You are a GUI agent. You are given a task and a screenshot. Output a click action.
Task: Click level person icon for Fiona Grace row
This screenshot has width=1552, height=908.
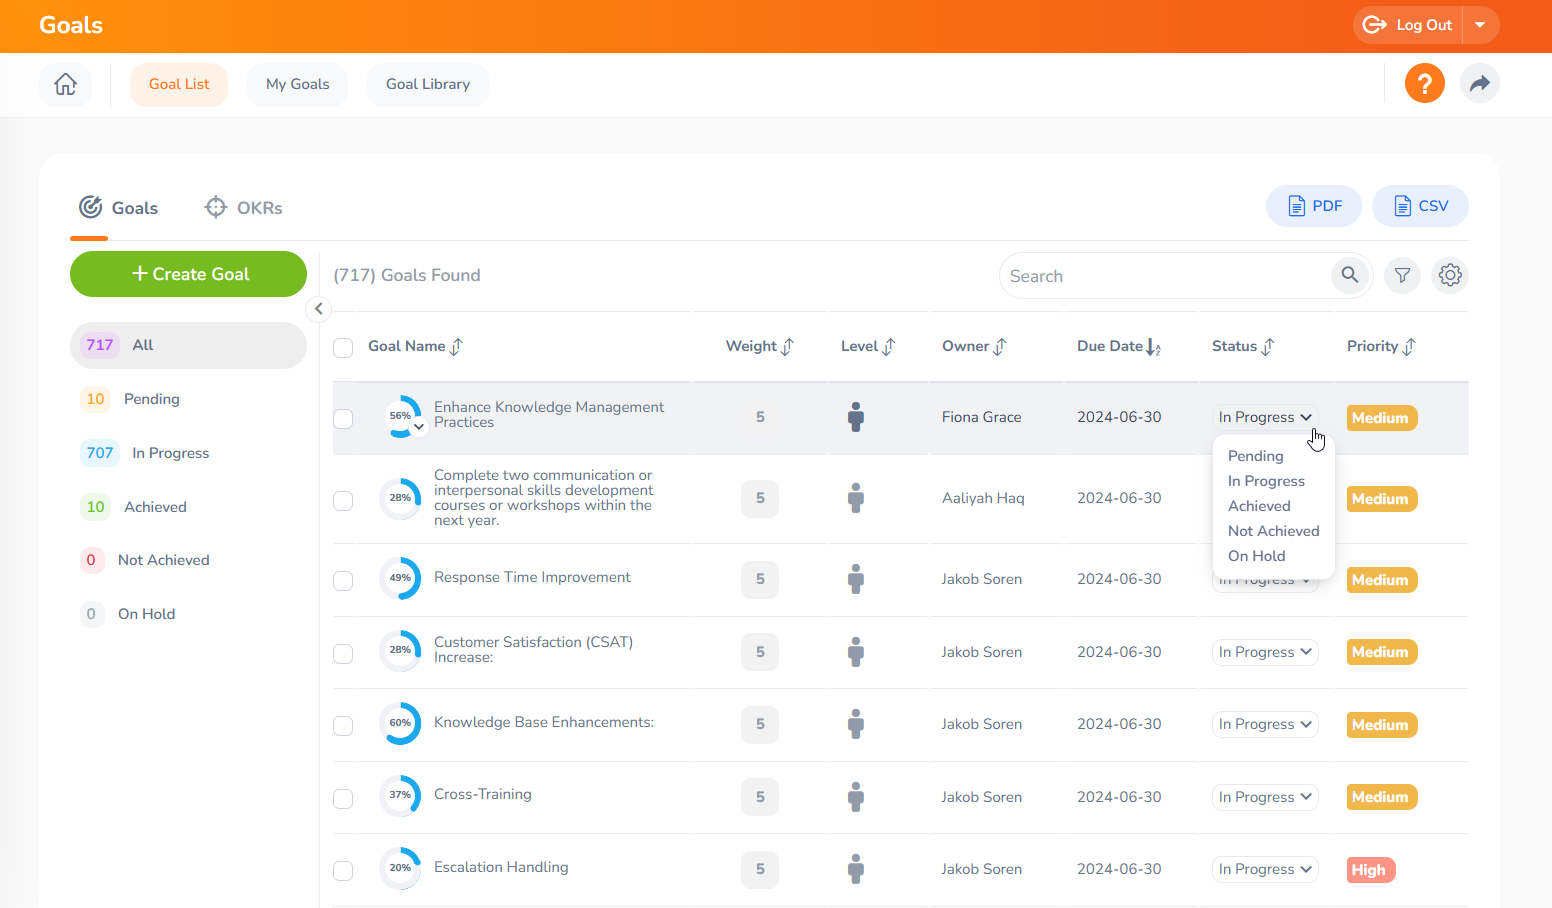click(855, 417)
